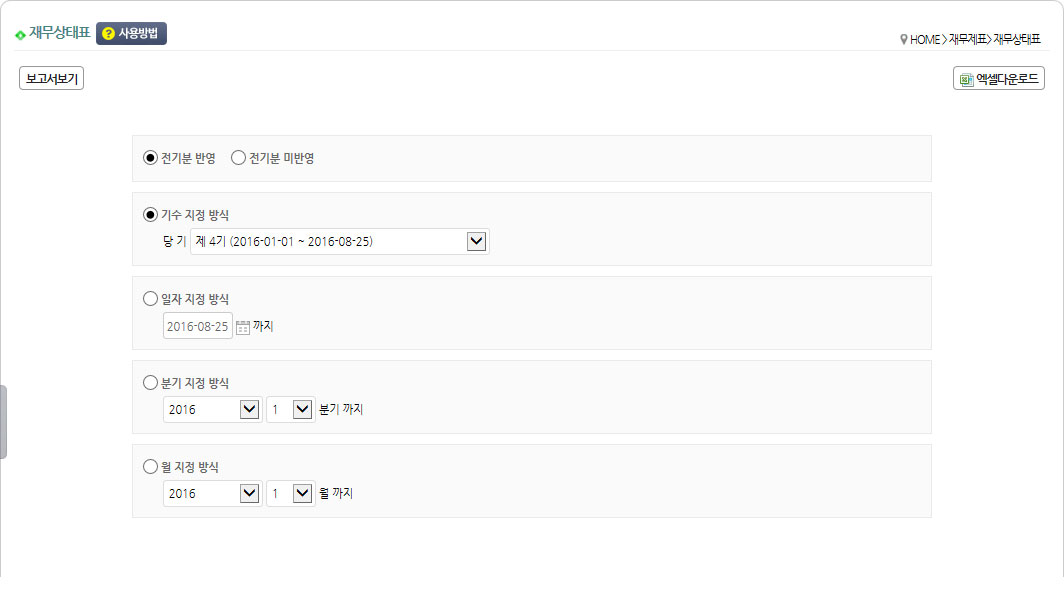The image size is (1064, 607).
Task: Choose 분기 지정 방식 option
Action: [x=150, y=383]
